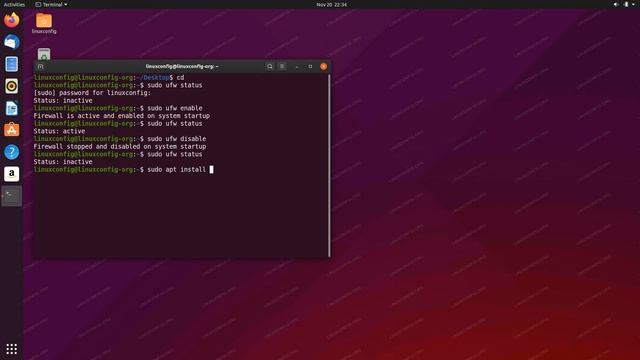Image resolution: width=640 pixels, height=360 pixels.
Task: Open the Amazon launcher in dock
Action: (11, 174)
